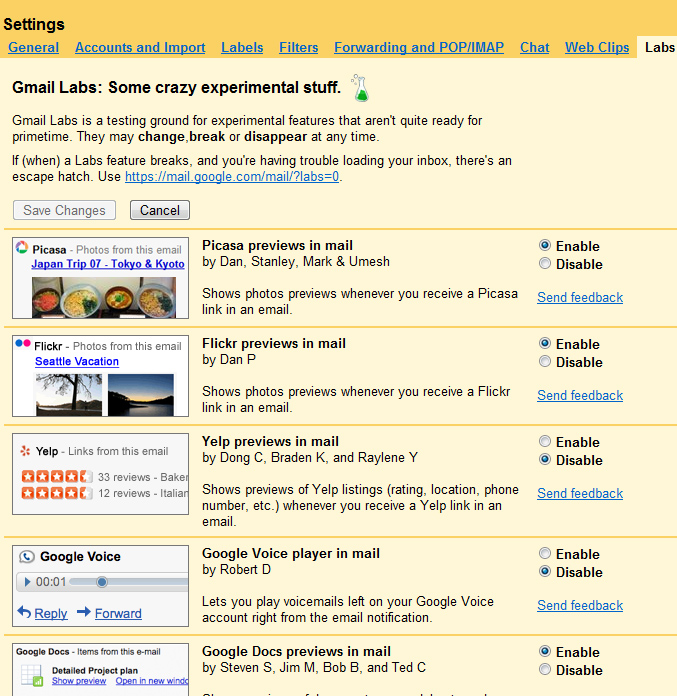Click the Settings page heading

[34, 24]
